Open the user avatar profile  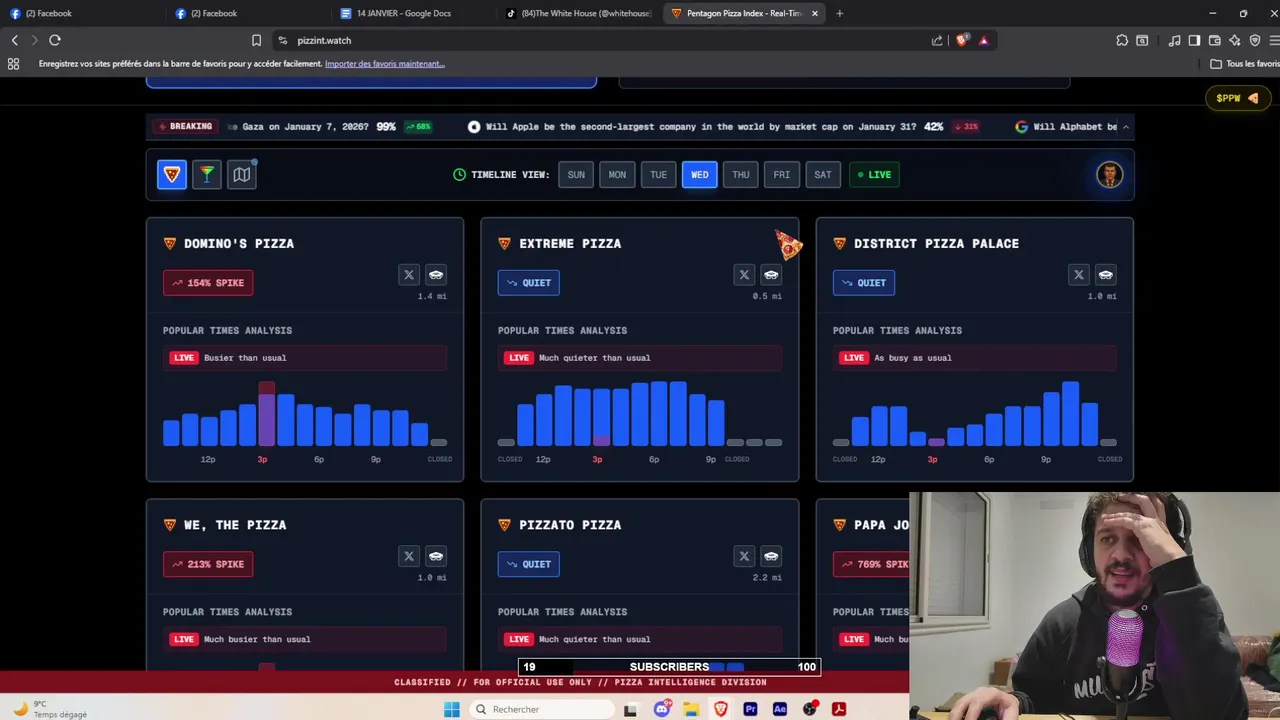1109,174
